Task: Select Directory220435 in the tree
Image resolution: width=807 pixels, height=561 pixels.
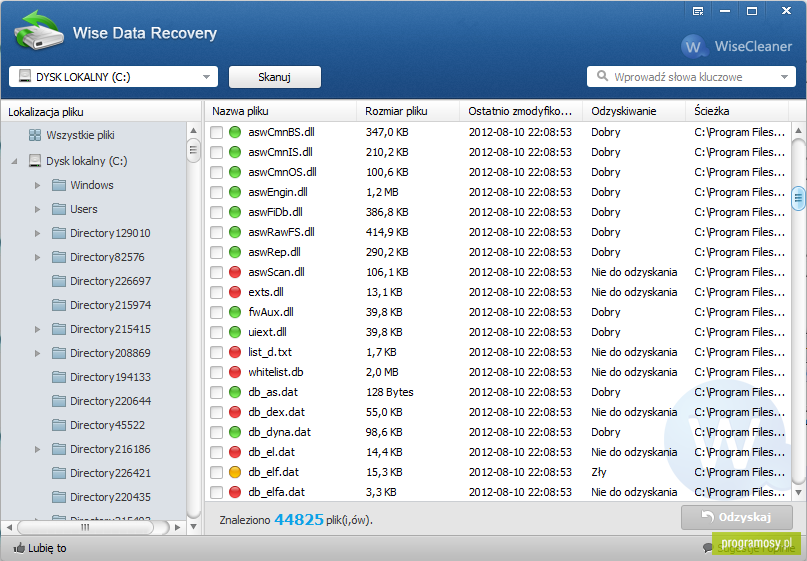Action: 110,497
